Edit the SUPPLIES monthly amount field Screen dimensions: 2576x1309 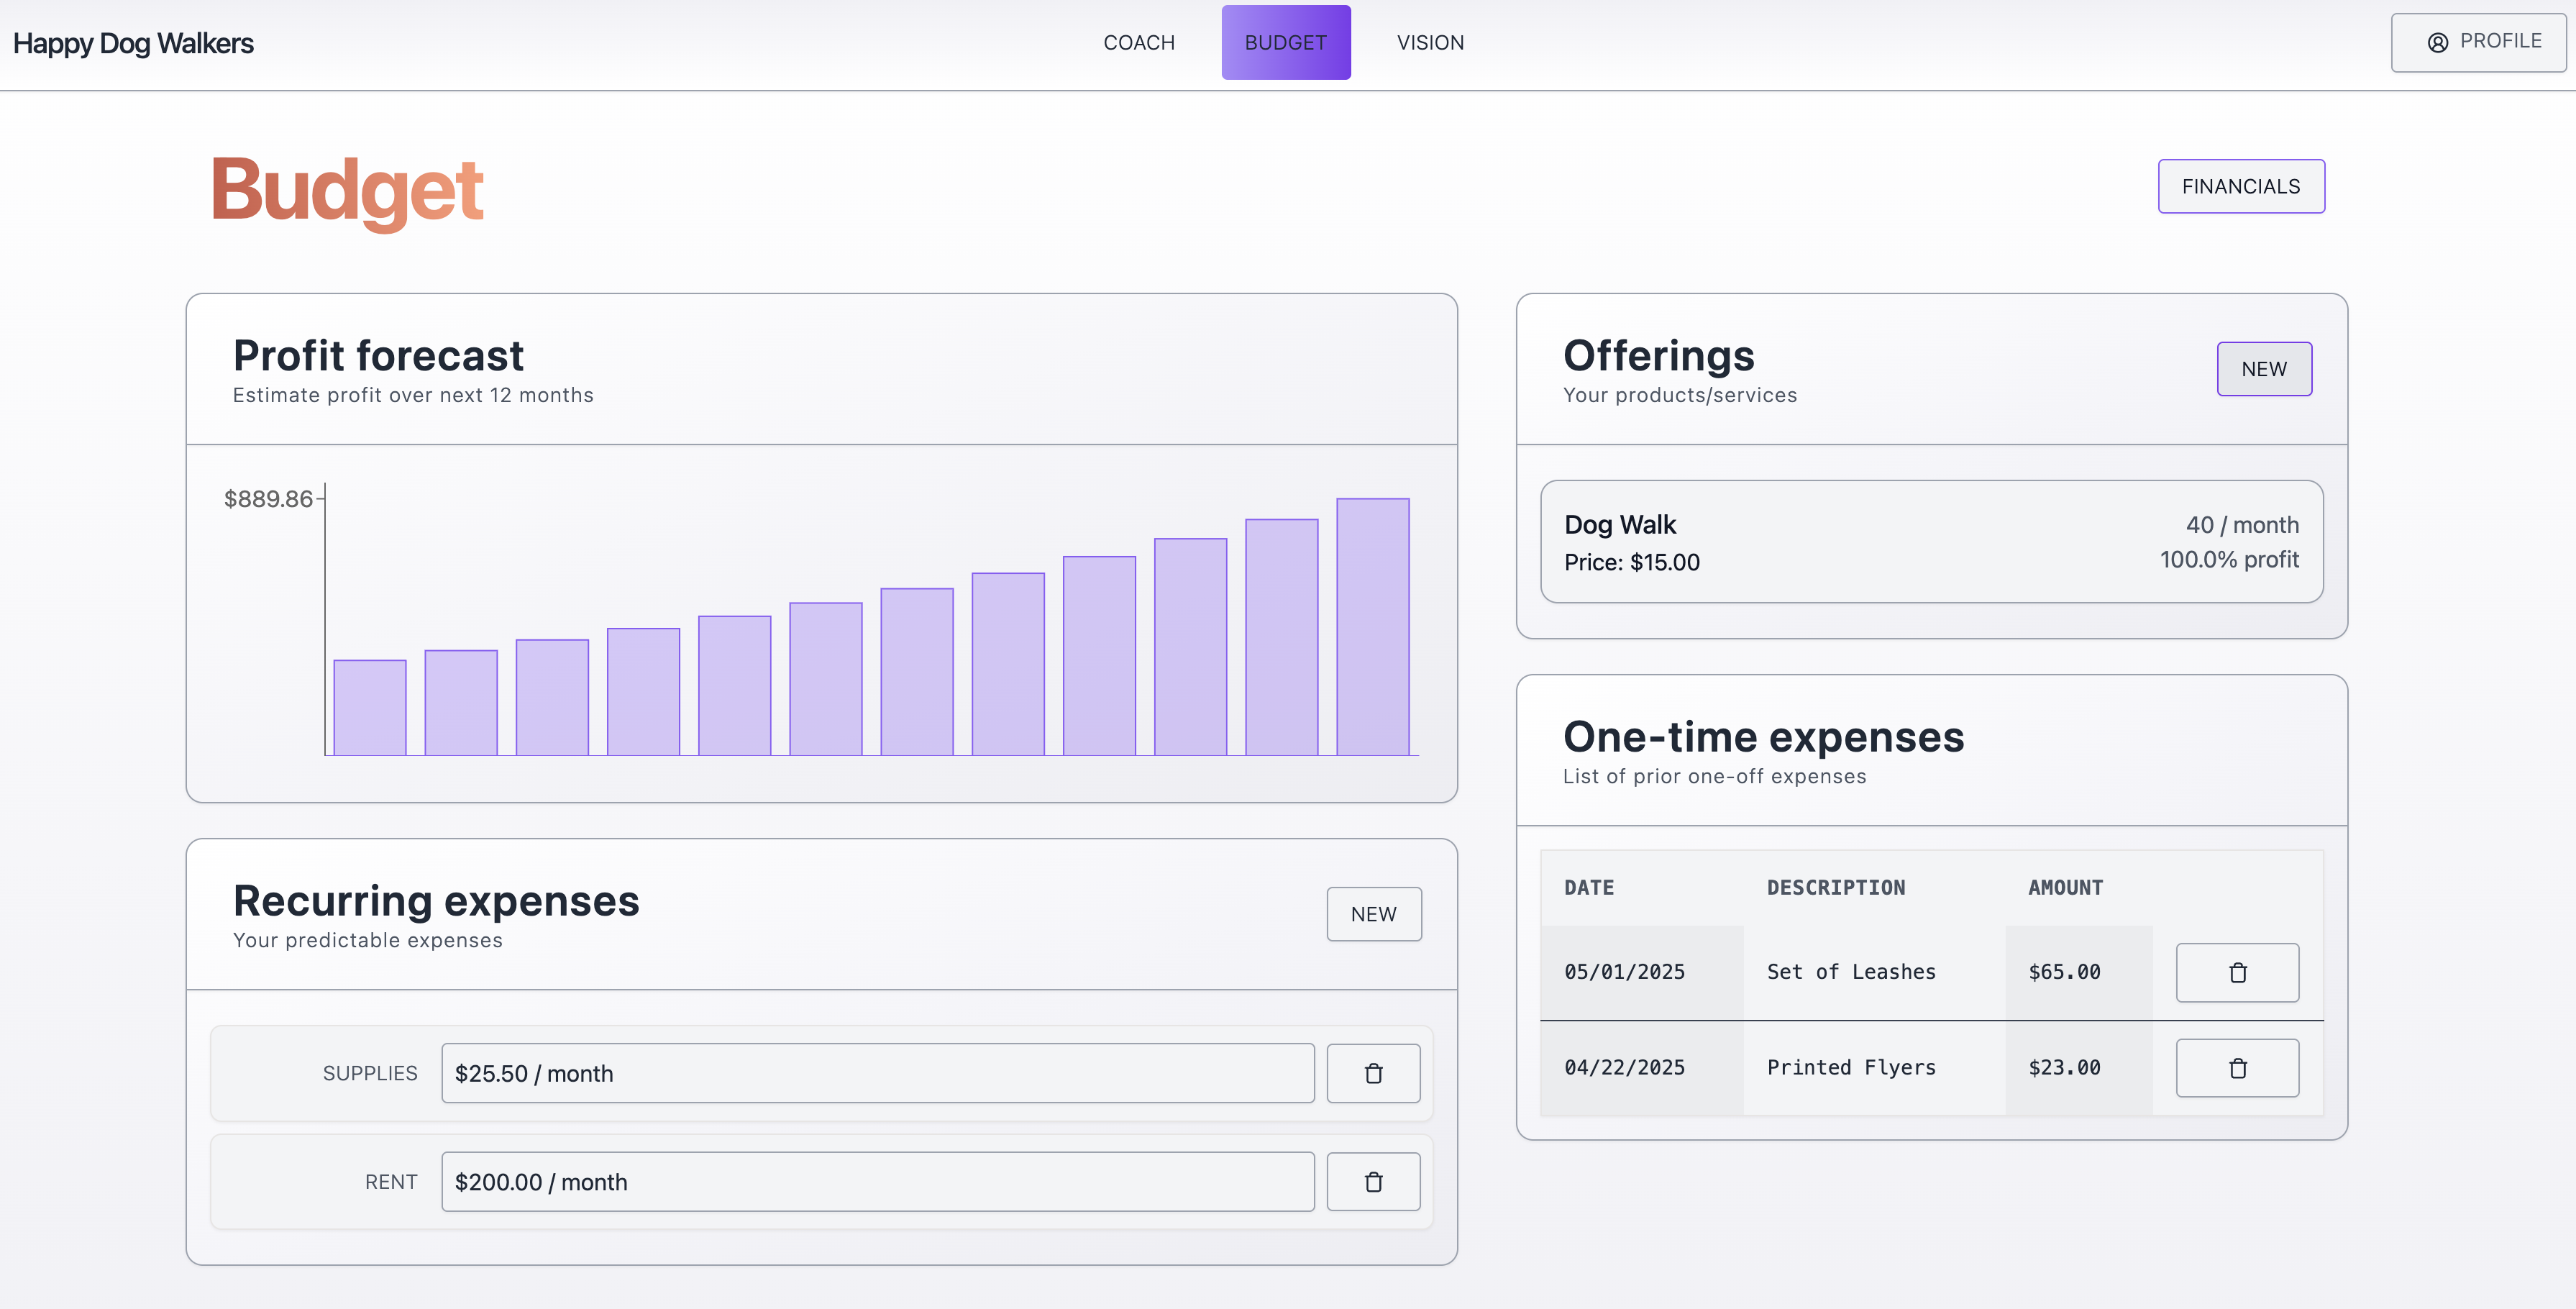[x=878, y=1073]
